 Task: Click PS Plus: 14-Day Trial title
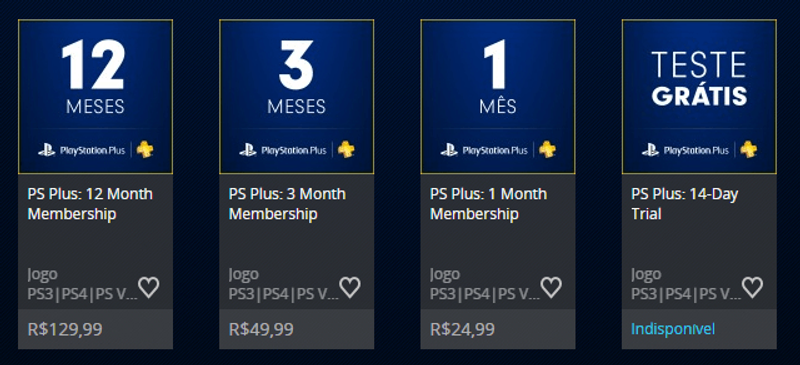(x=685, y=204)
